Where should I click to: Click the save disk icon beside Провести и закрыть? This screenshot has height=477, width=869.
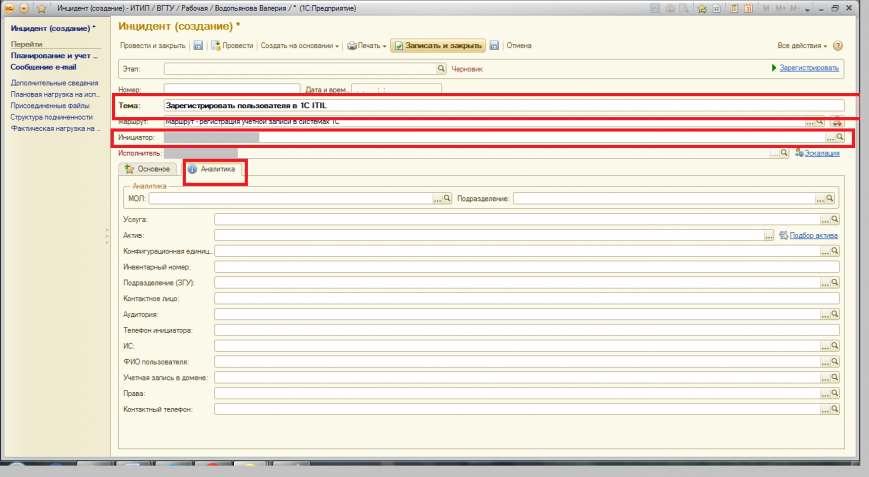198,46
